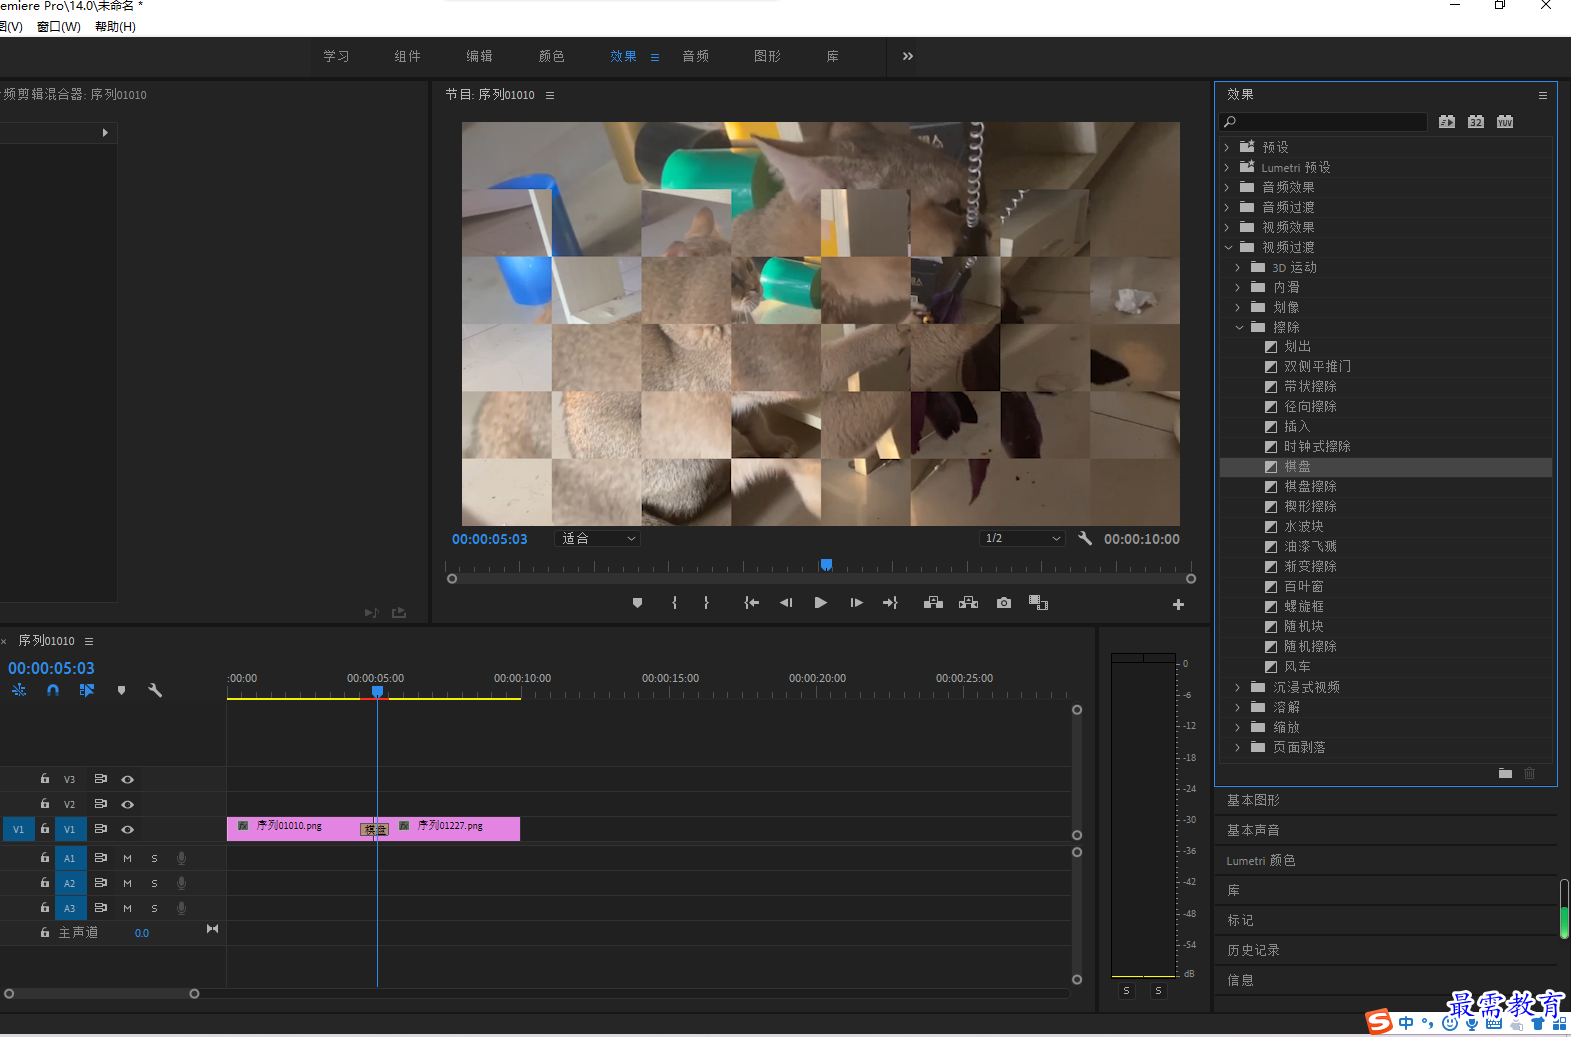Image resolution: width=1571 pixels, height=1037 pixels.
Task: Click the Mark In bracket icon
Action: [x=675, y=603]
